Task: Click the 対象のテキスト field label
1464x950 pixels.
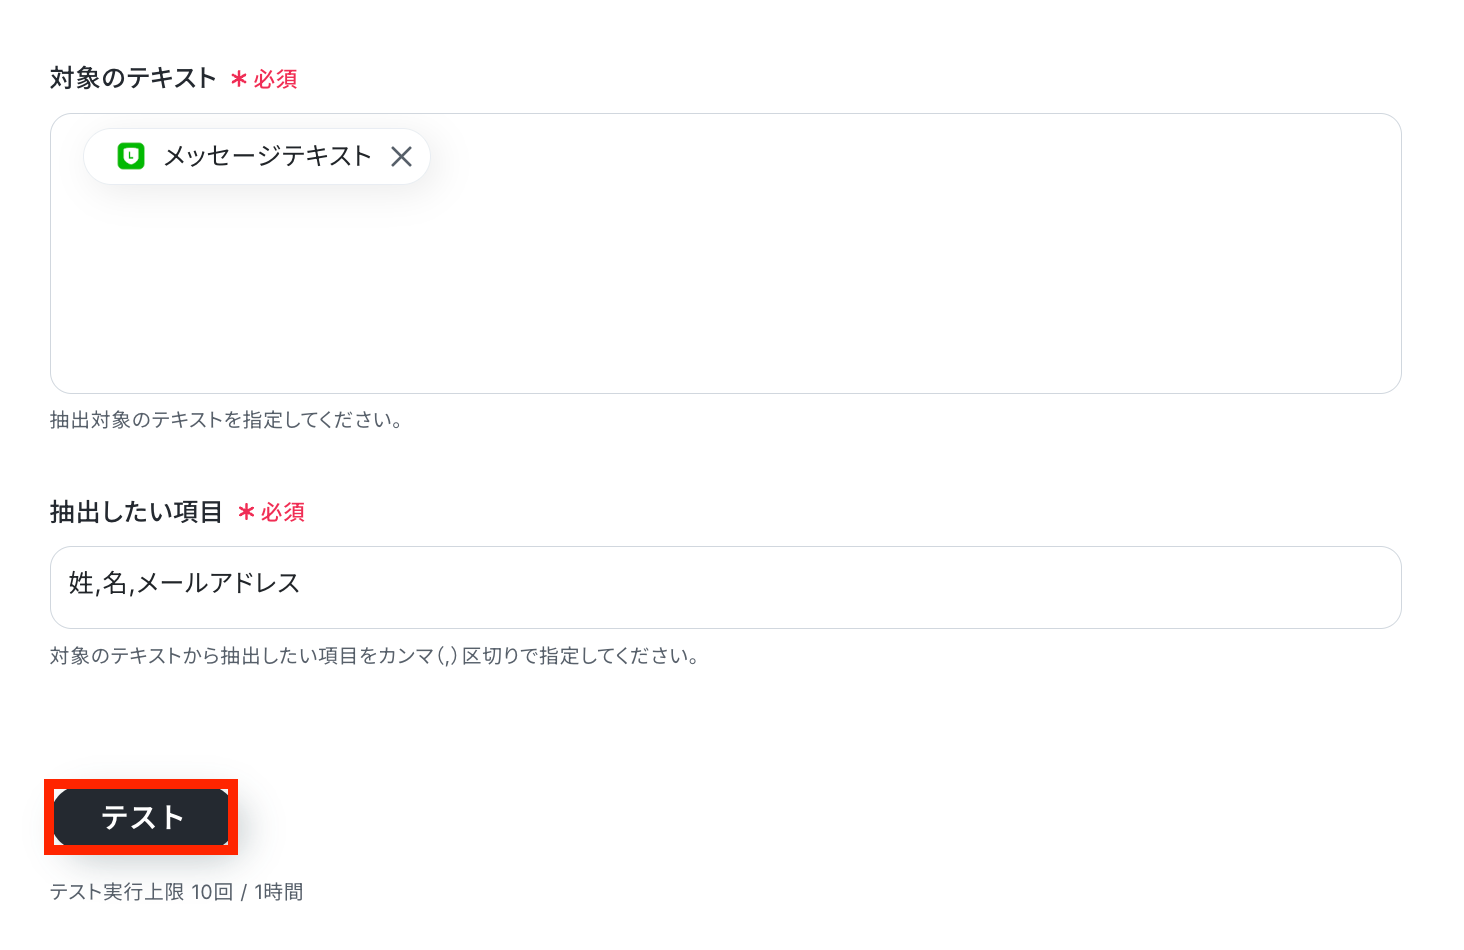Action: [x=133, y=78]
